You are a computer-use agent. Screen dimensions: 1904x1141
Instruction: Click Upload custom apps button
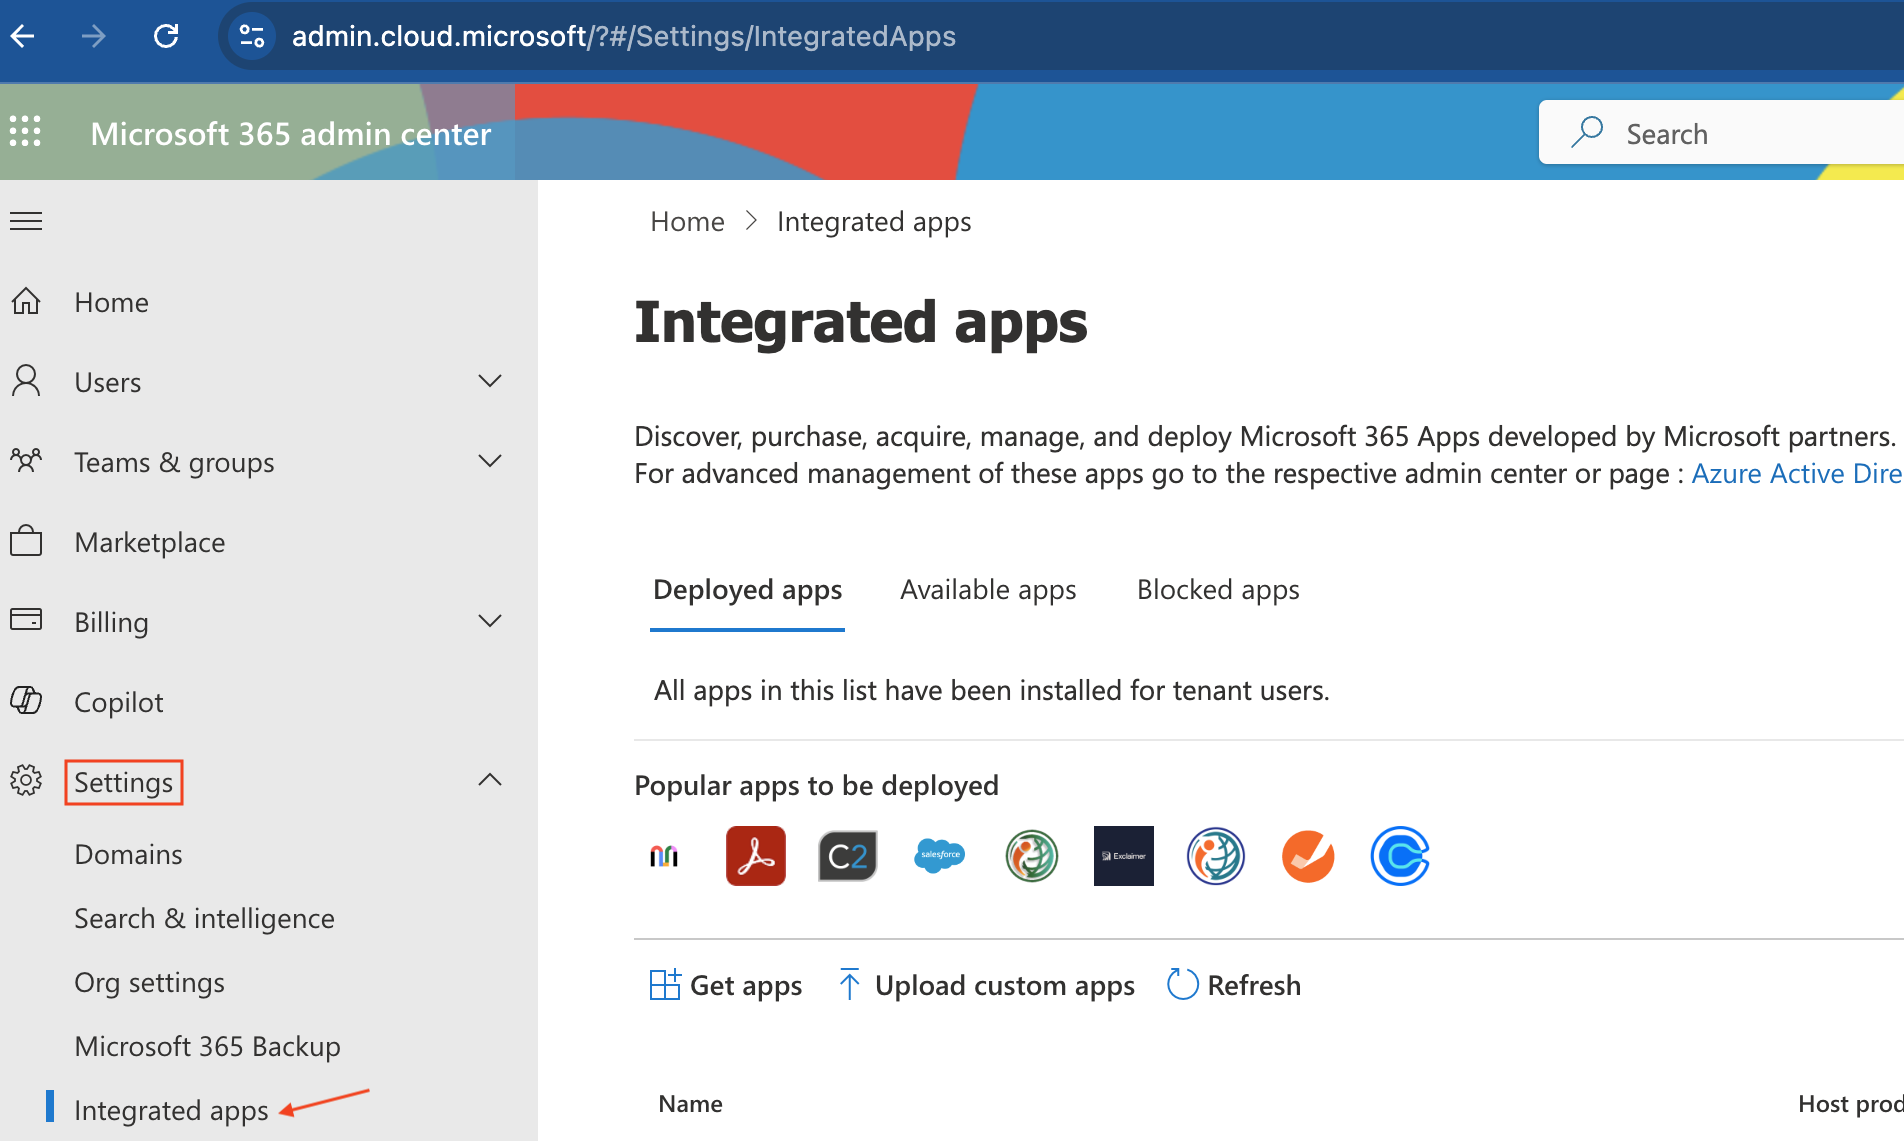(986, 985)
